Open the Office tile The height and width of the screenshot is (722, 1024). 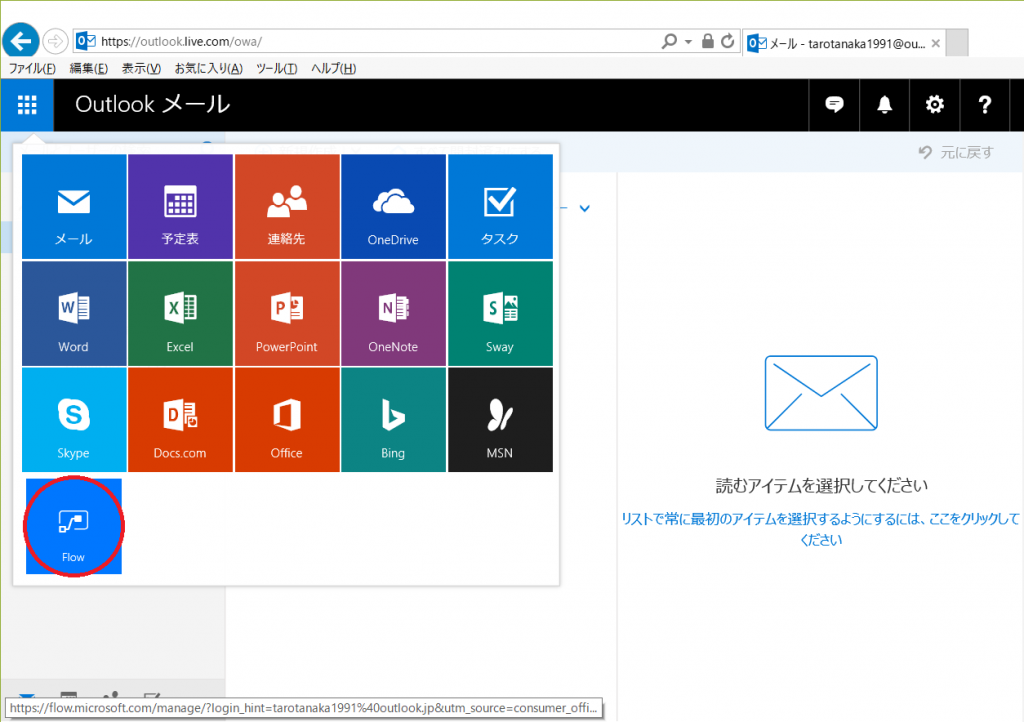(287, 420)
